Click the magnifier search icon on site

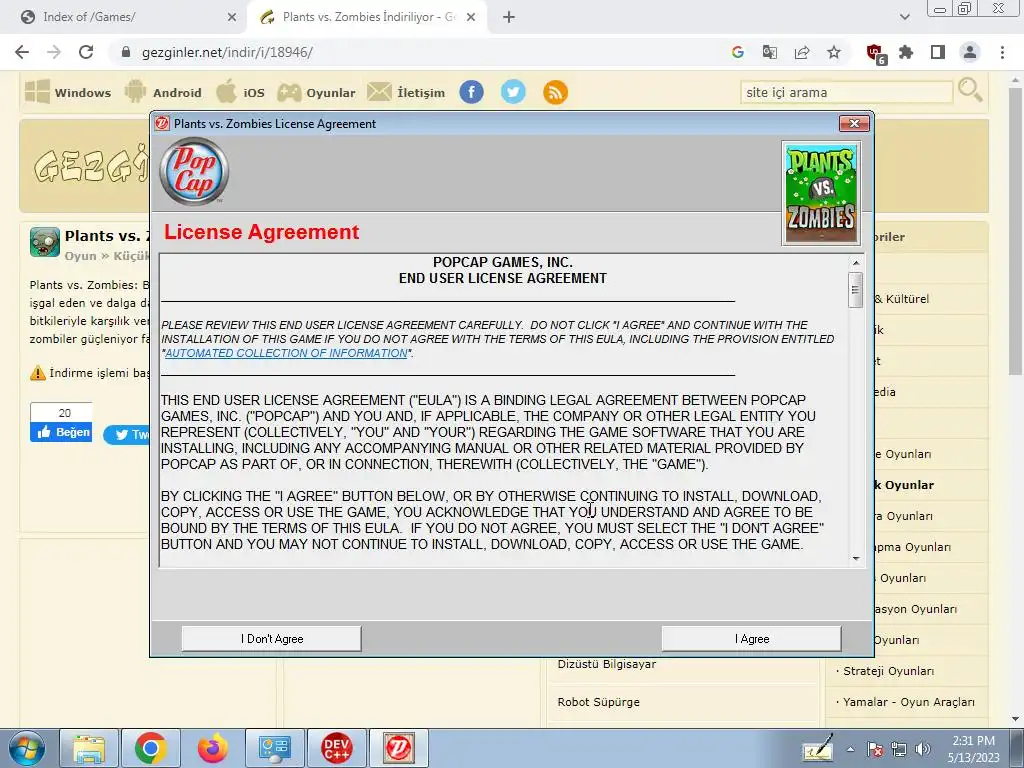(970, 90)
